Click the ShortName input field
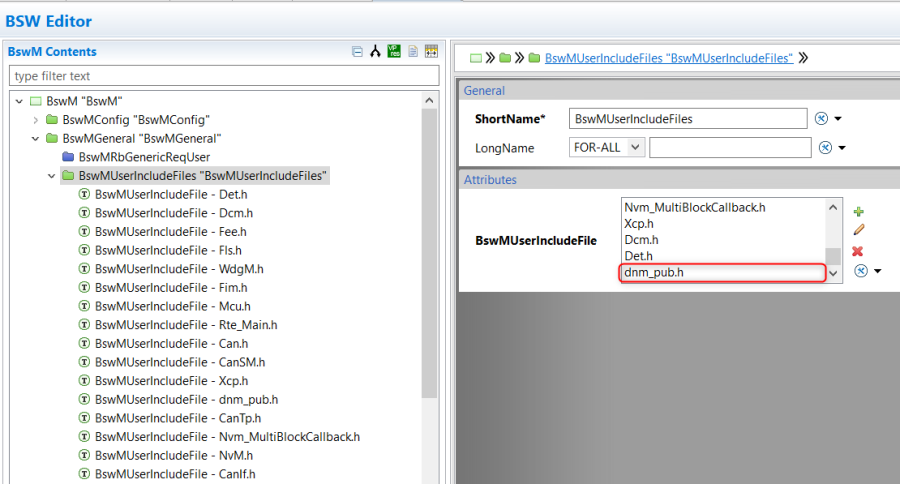Screen dimensions: 900x484 pyautogui.click(x=688, y=119)
